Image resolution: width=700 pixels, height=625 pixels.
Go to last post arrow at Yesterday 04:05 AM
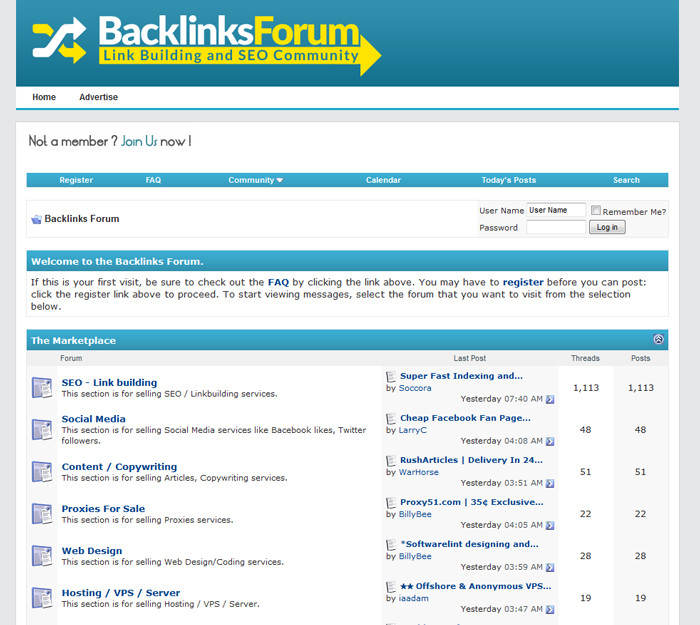tap(550, 525)
